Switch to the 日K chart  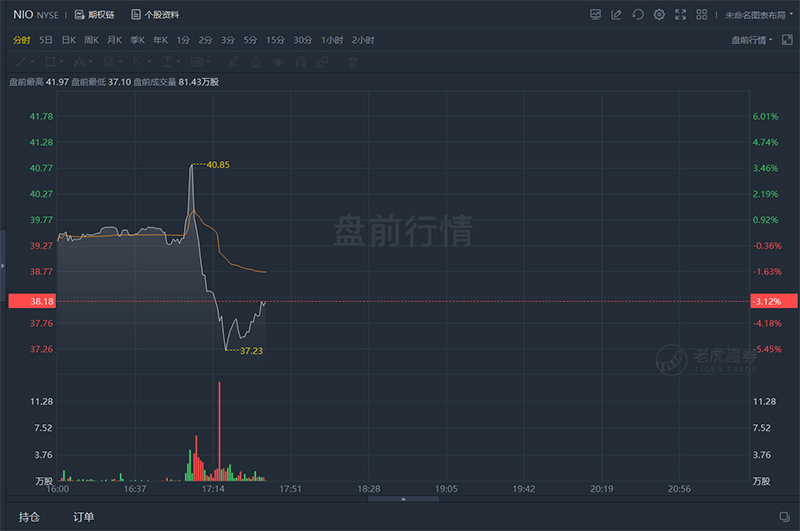point(69,40)
